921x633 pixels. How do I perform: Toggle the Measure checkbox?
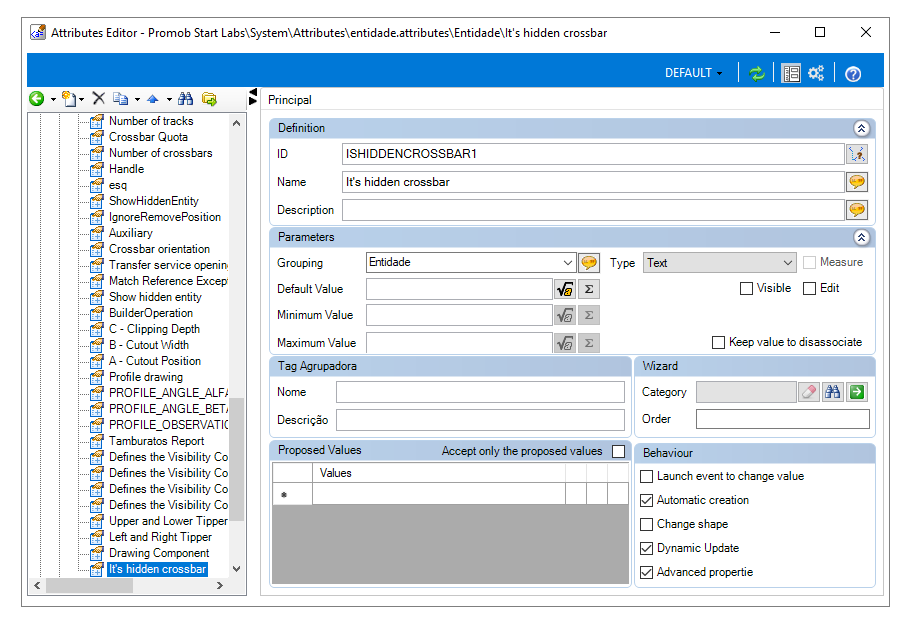pyautogui.click(x=809, y=262)
